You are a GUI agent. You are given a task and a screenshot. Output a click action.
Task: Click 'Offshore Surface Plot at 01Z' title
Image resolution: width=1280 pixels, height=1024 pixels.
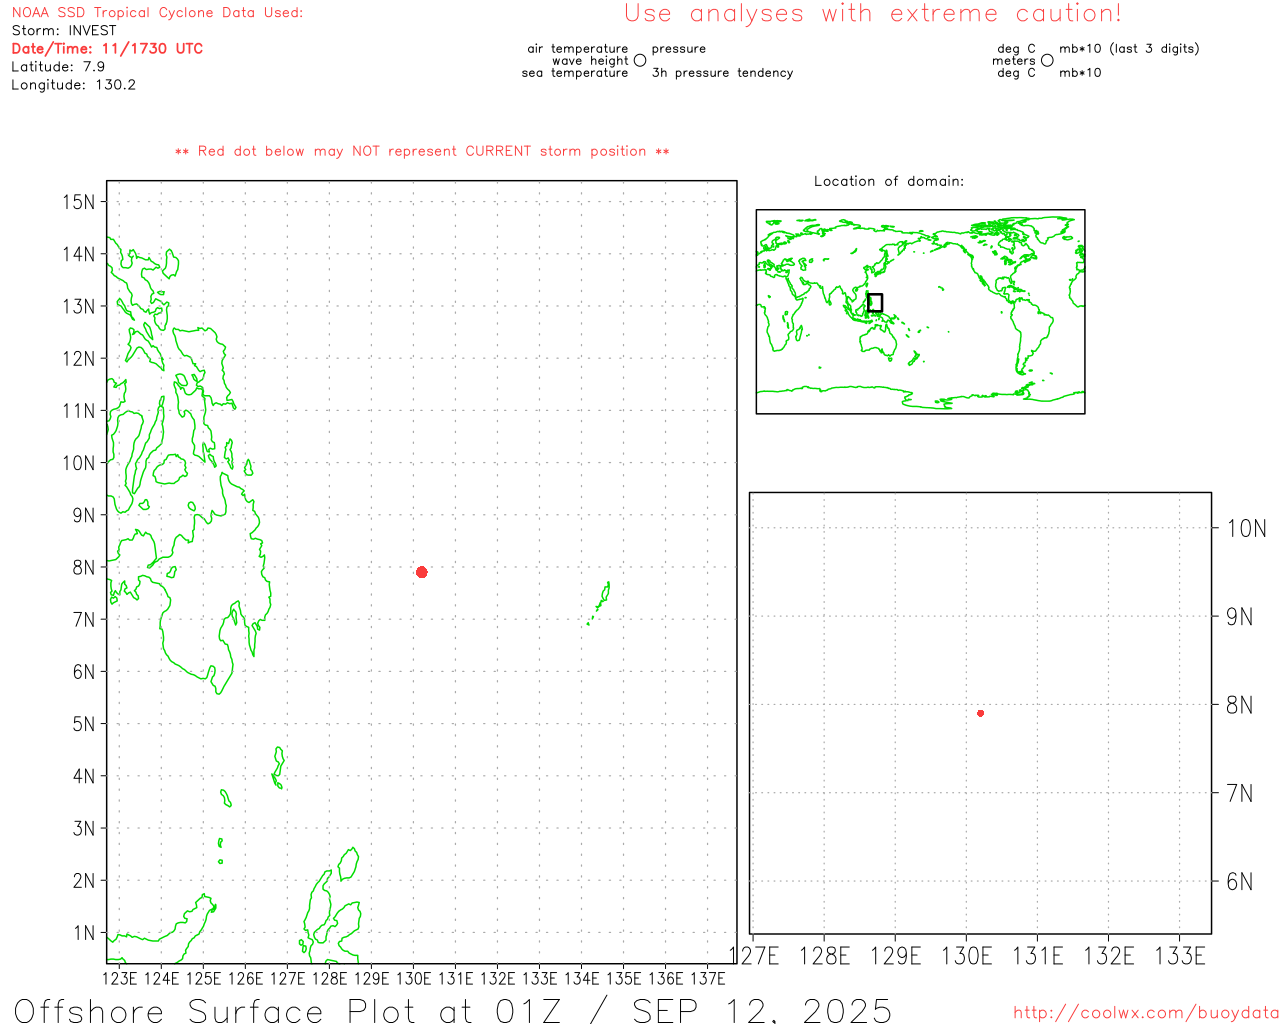click(x=288, y=1010)
